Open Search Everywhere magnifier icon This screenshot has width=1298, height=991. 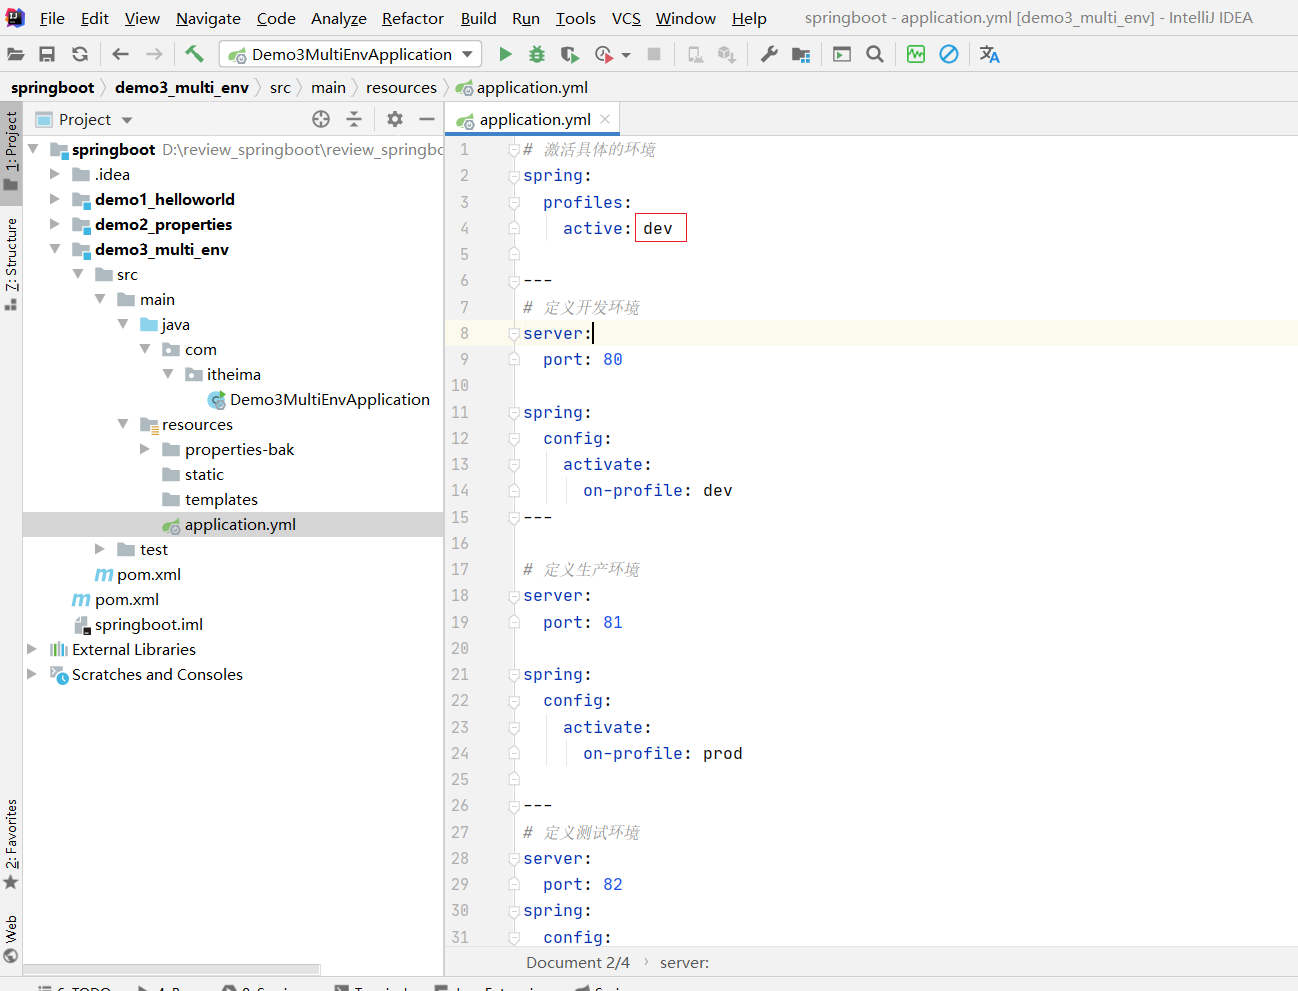[x=875, y=54]
